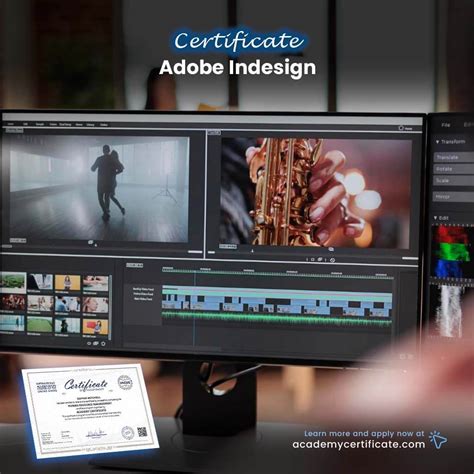Select the white luma waveform scope
Screen dimensions: 474x474
point(451,311)
